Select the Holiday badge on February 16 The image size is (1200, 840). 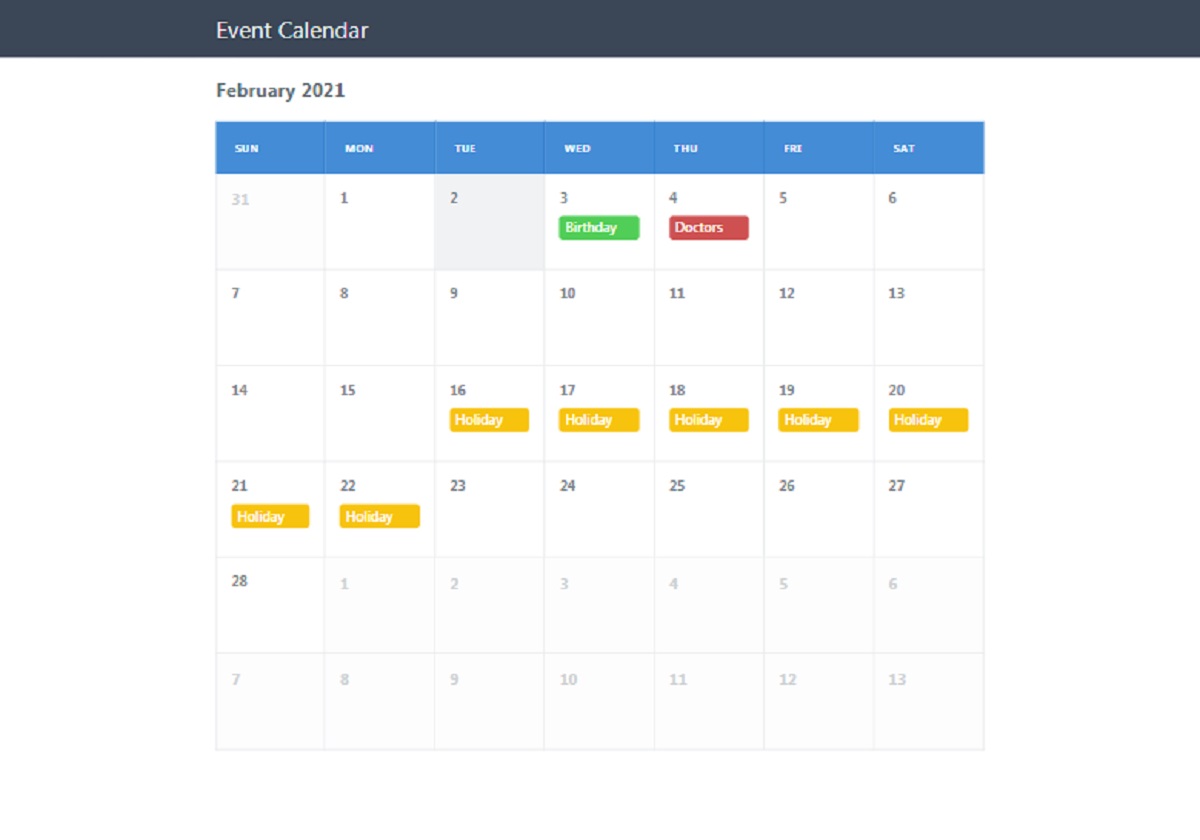[488, 419]
